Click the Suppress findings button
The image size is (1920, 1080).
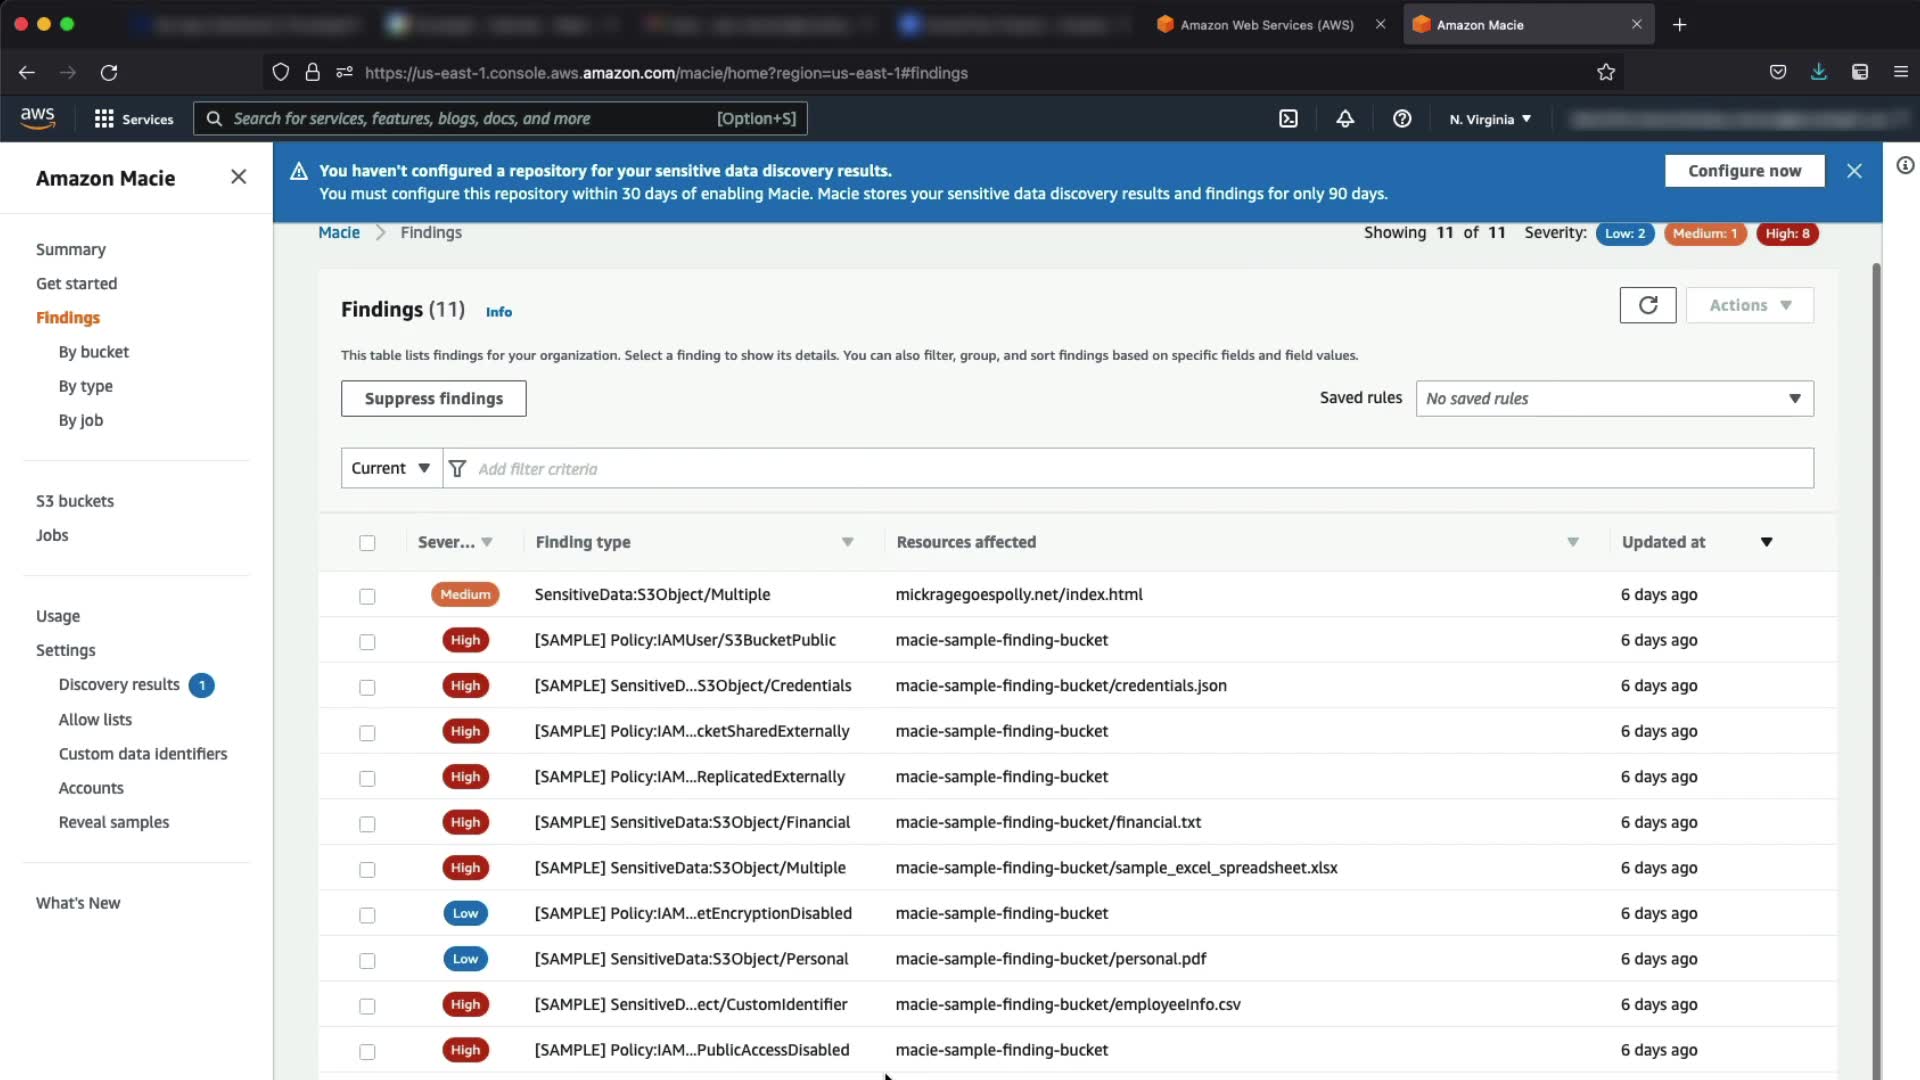(433, 398)
